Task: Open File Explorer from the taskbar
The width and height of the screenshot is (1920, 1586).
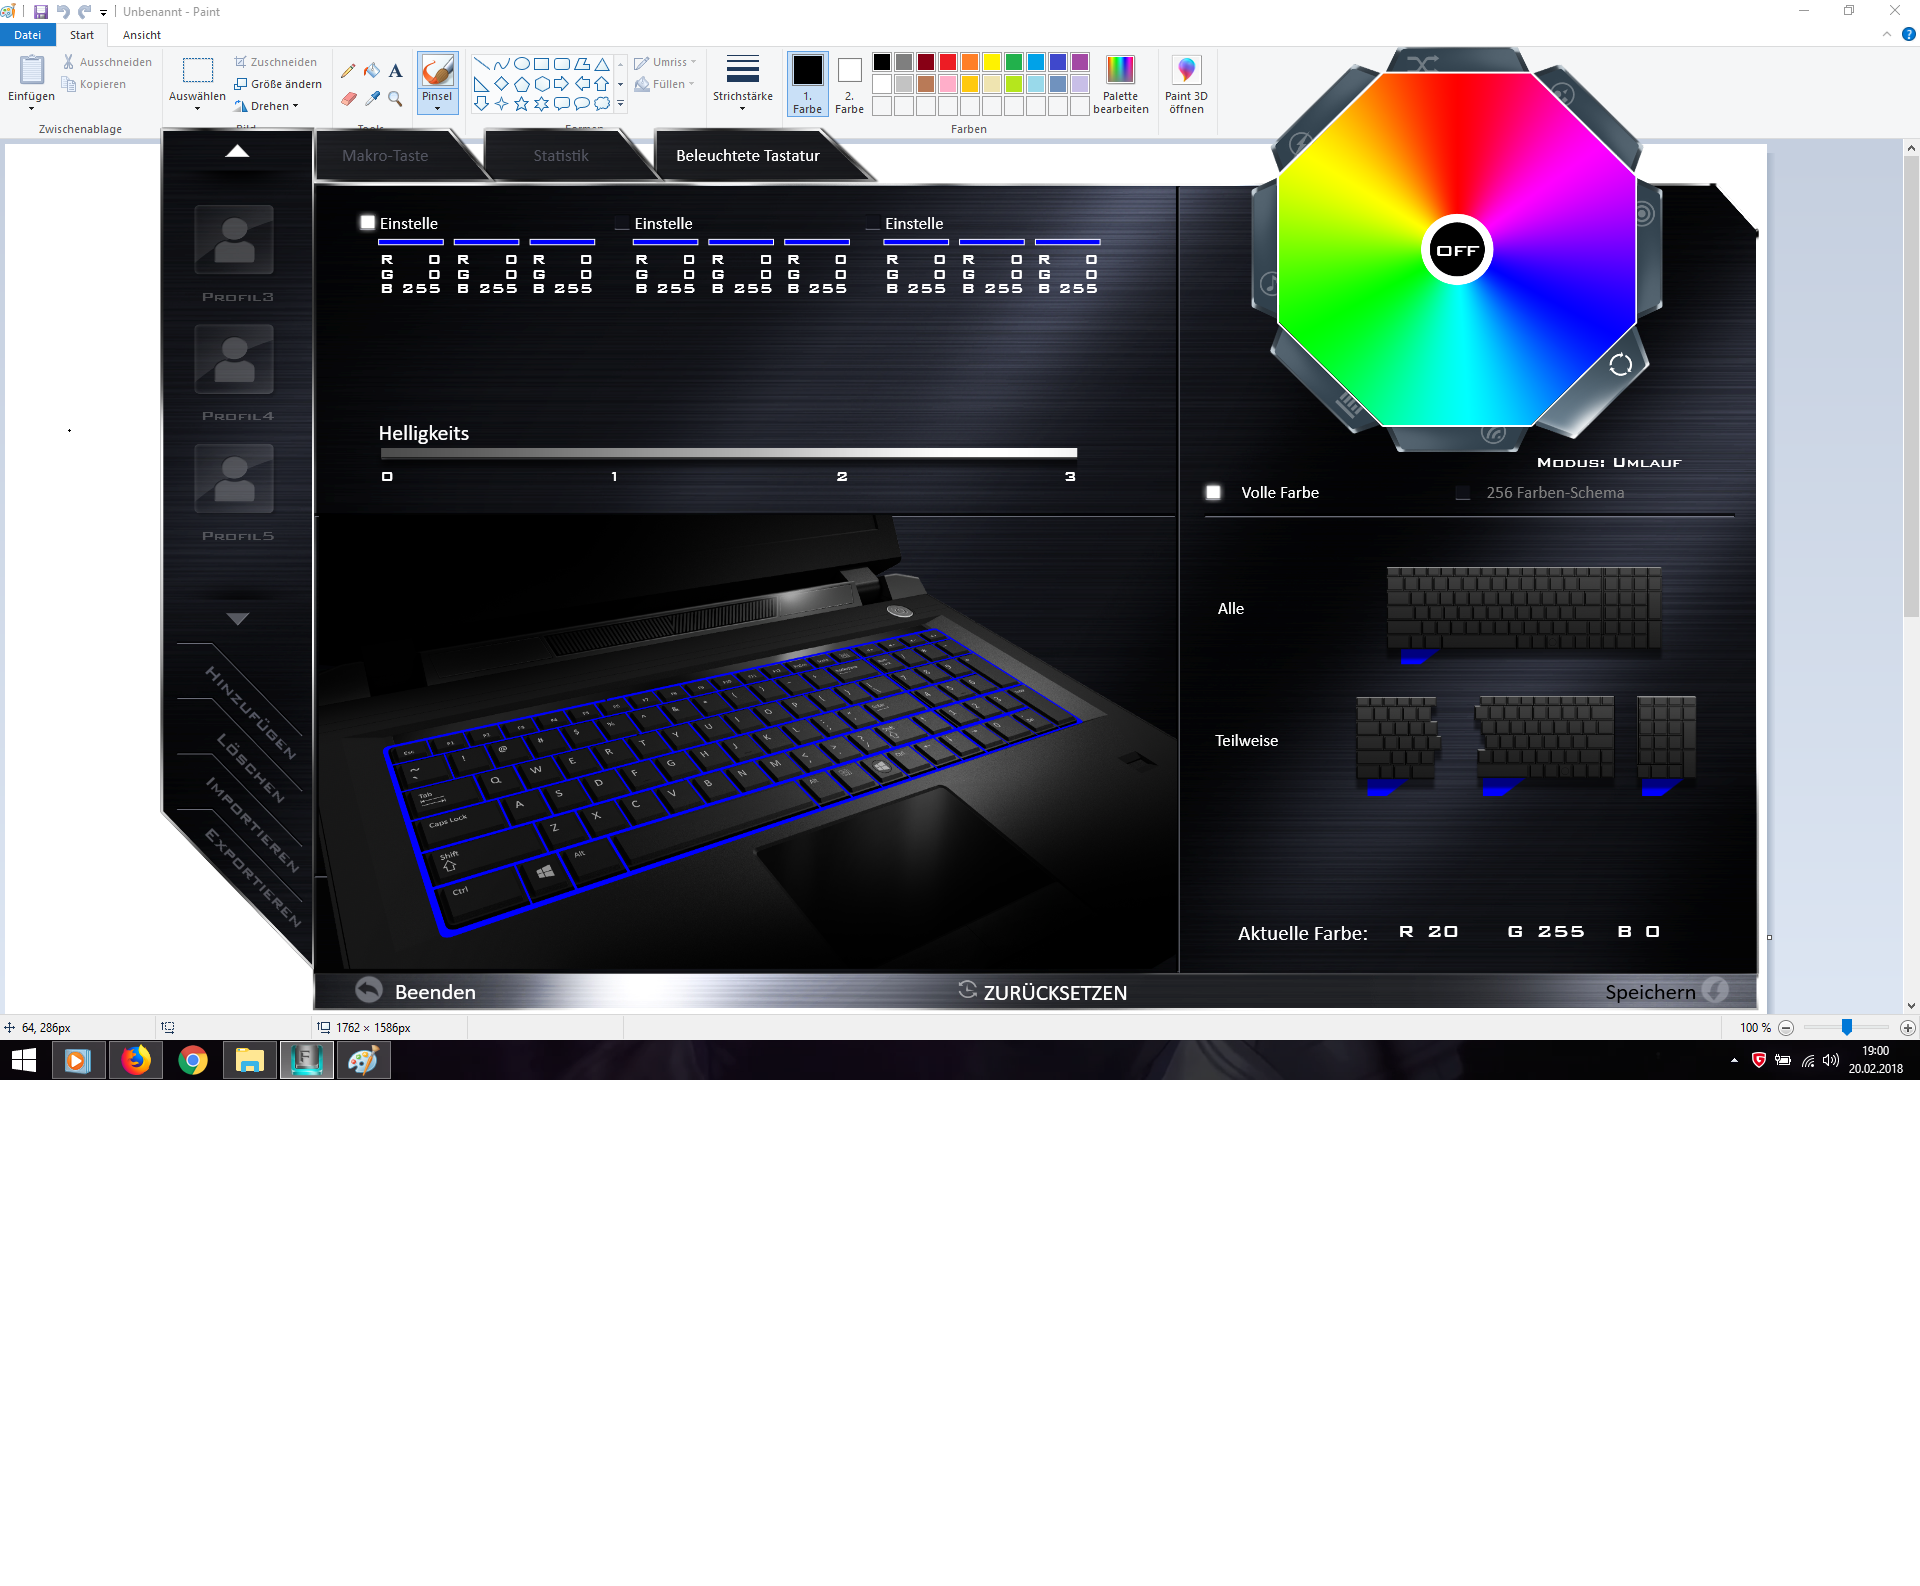Action: [250, 1060]
